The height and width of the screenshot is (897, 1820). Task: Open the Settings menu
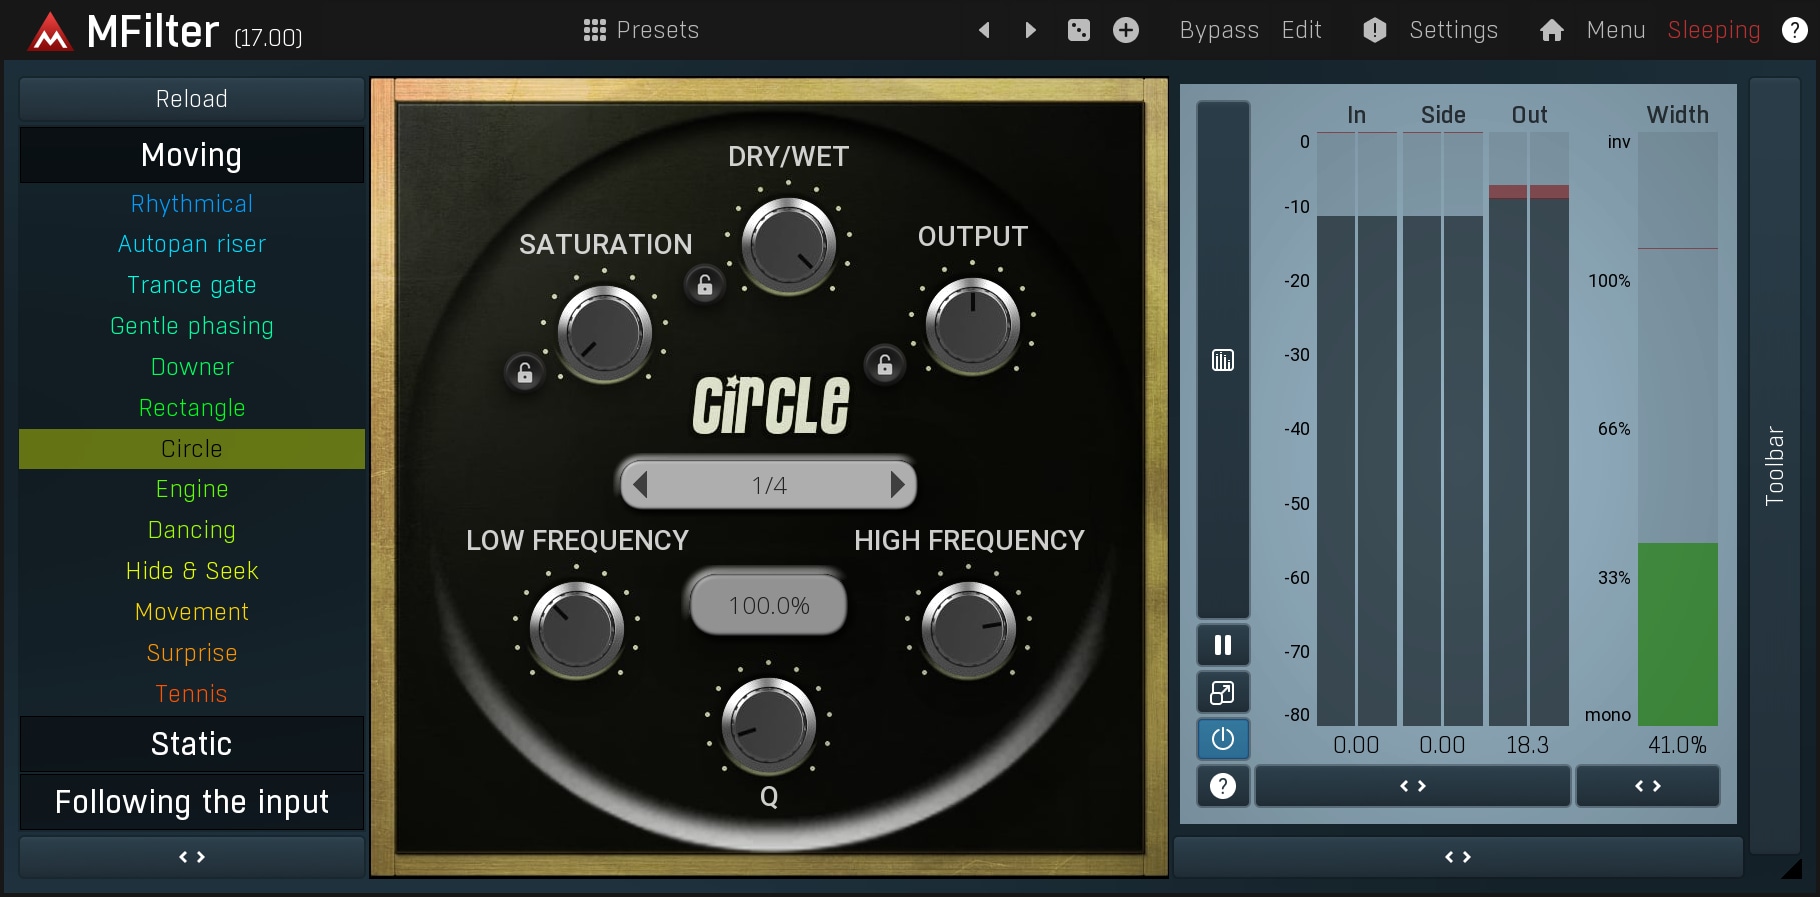pyautogui.click(x=1452, y=30)
